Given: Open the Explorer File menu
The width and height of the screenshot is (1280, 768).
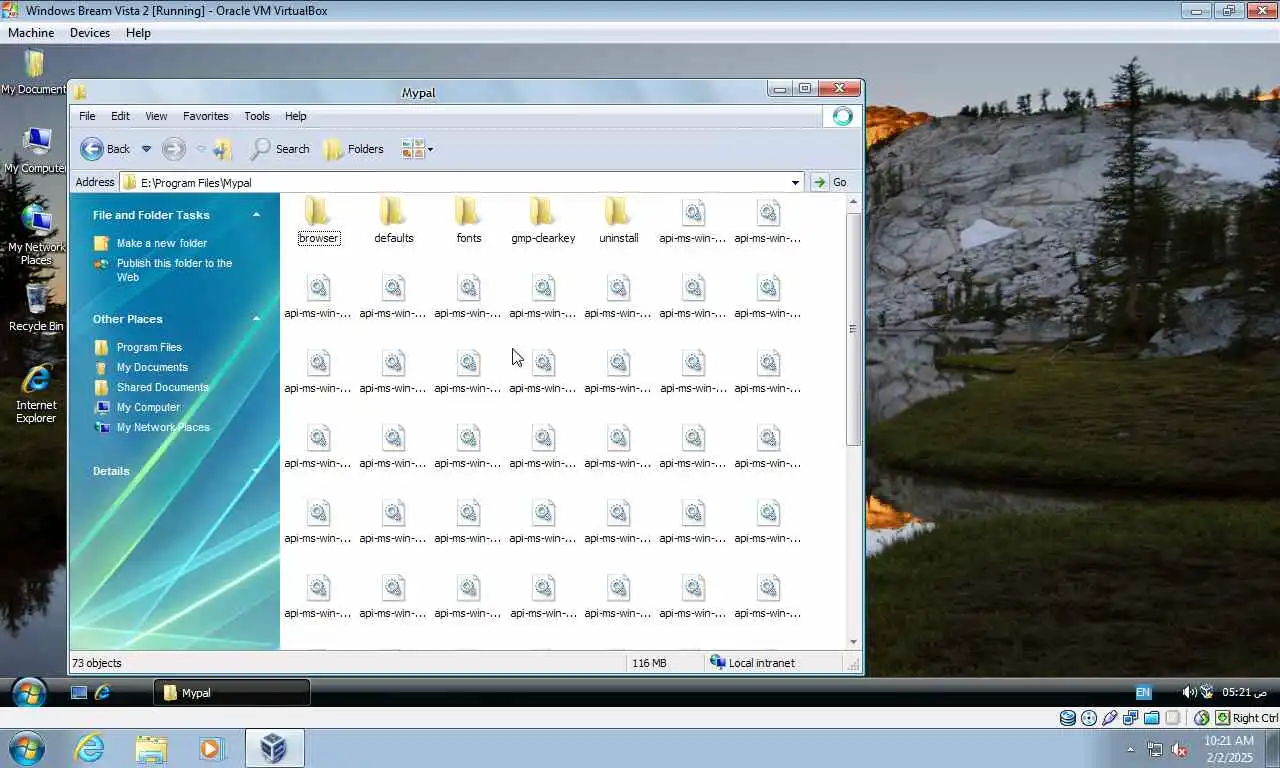Looking at the screenshot, I should (x=87, y=116).
